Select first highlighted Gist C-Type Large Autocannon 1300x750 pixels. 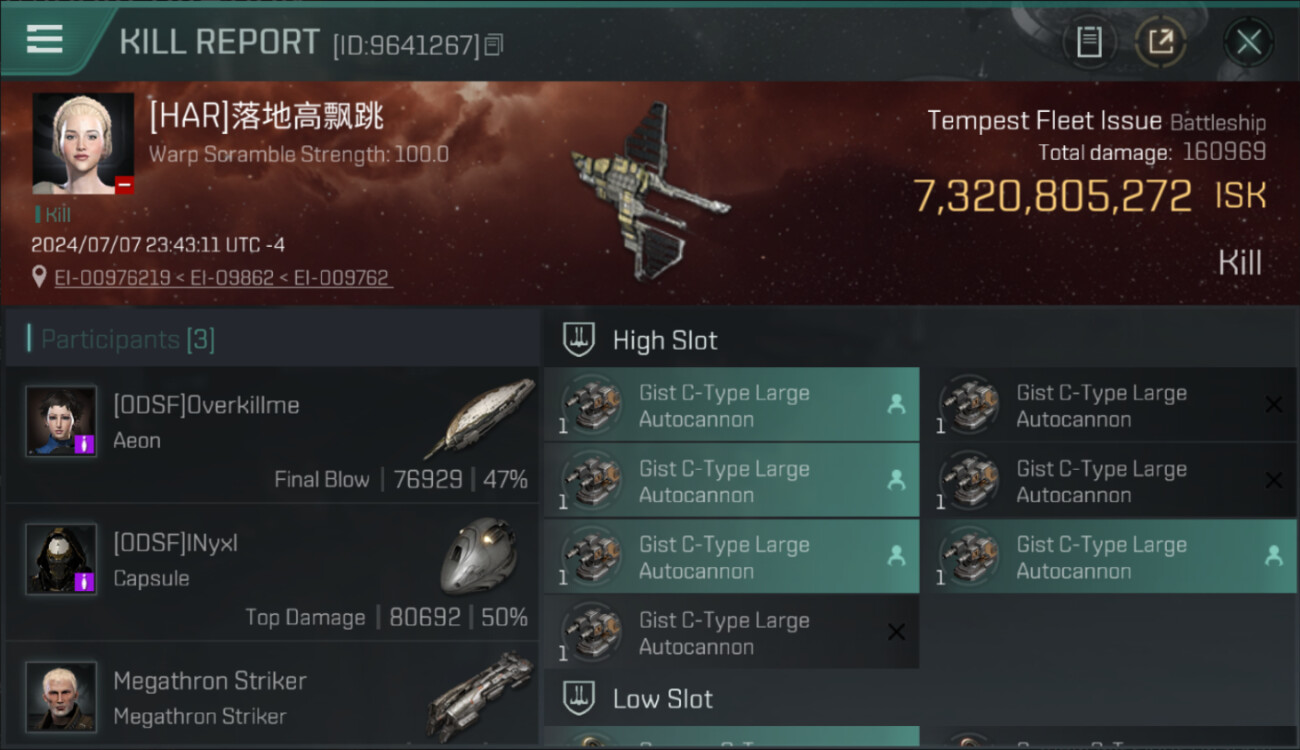(x=732, y=405)
